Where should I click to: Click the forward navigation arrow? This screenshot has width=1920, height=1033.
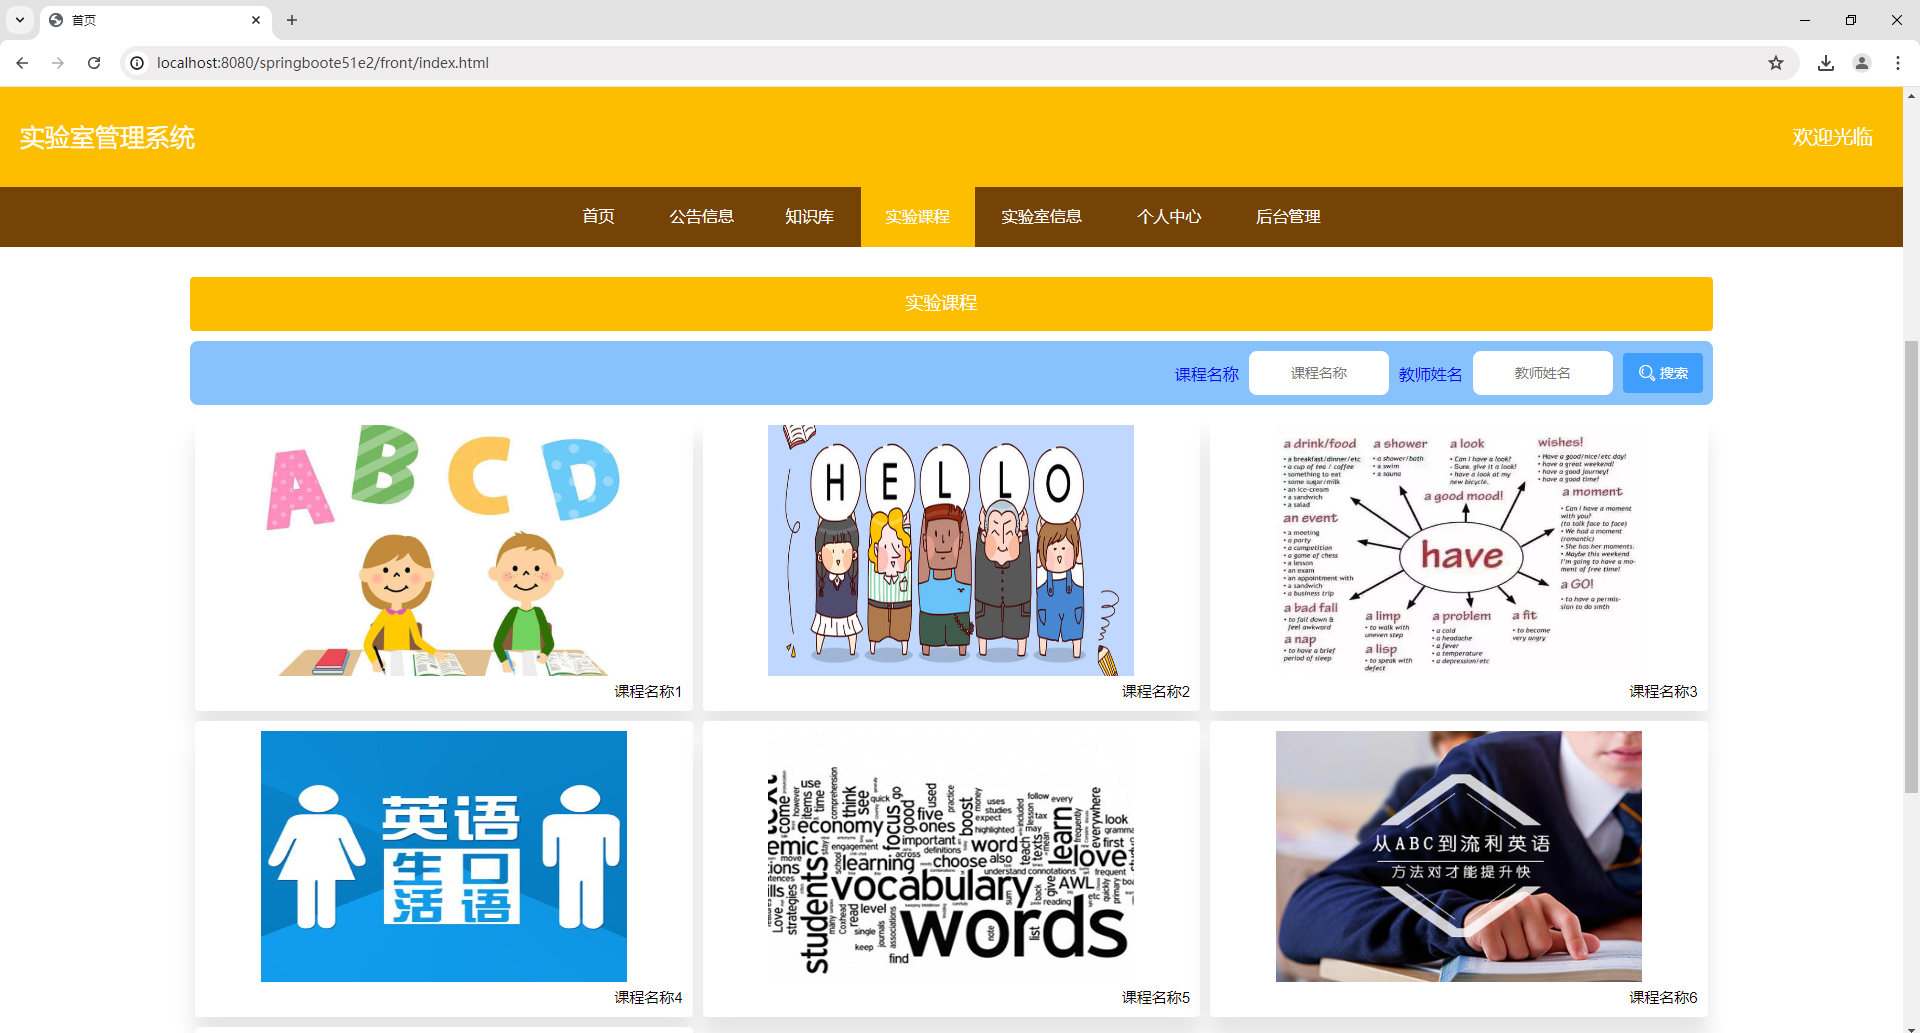pyautogui.click(x=57, y=62)
